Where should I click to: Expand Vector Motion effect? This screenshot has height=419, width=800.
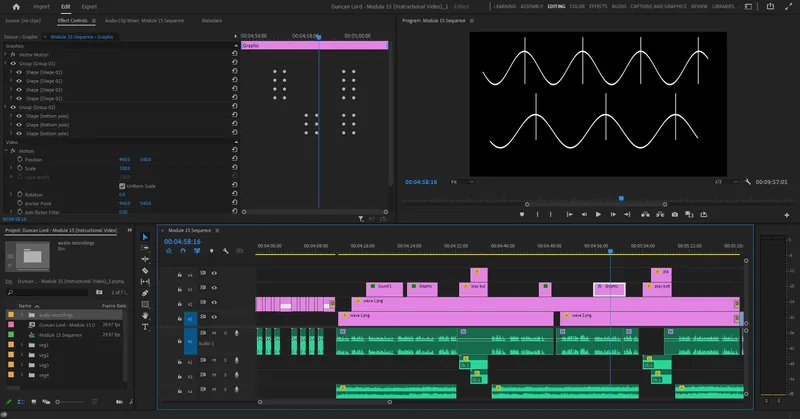6,55
